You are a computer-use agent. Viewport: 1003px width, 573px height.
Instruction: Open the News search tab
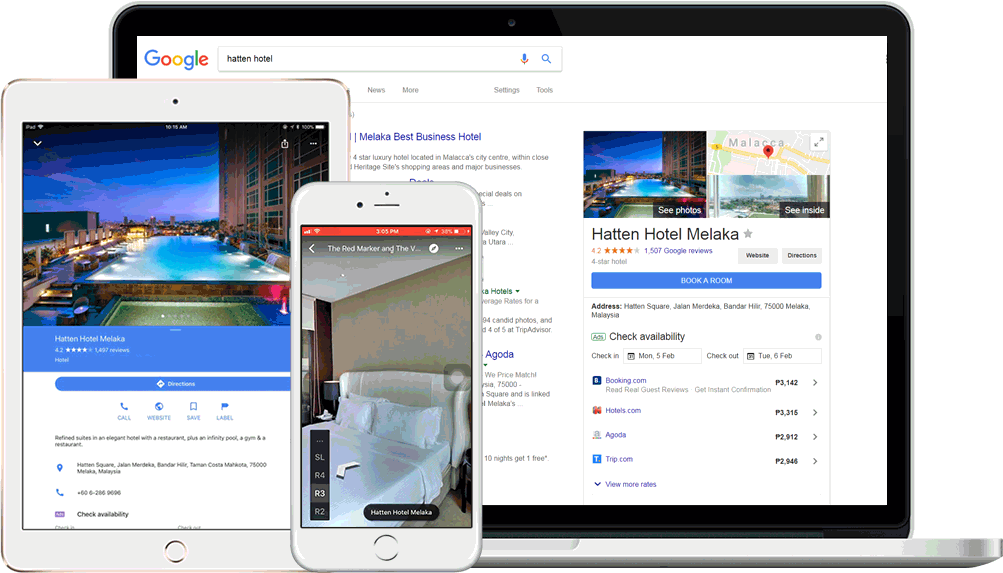pos(376,90)
